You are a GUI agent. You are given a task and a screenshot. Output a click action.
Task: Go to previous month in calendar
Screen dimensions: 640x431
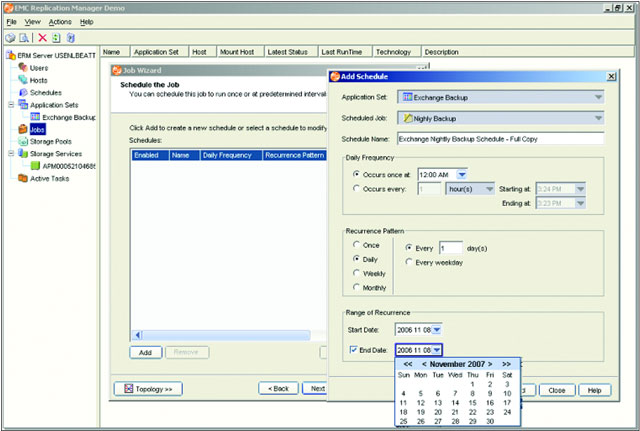[x=424, y=364]
